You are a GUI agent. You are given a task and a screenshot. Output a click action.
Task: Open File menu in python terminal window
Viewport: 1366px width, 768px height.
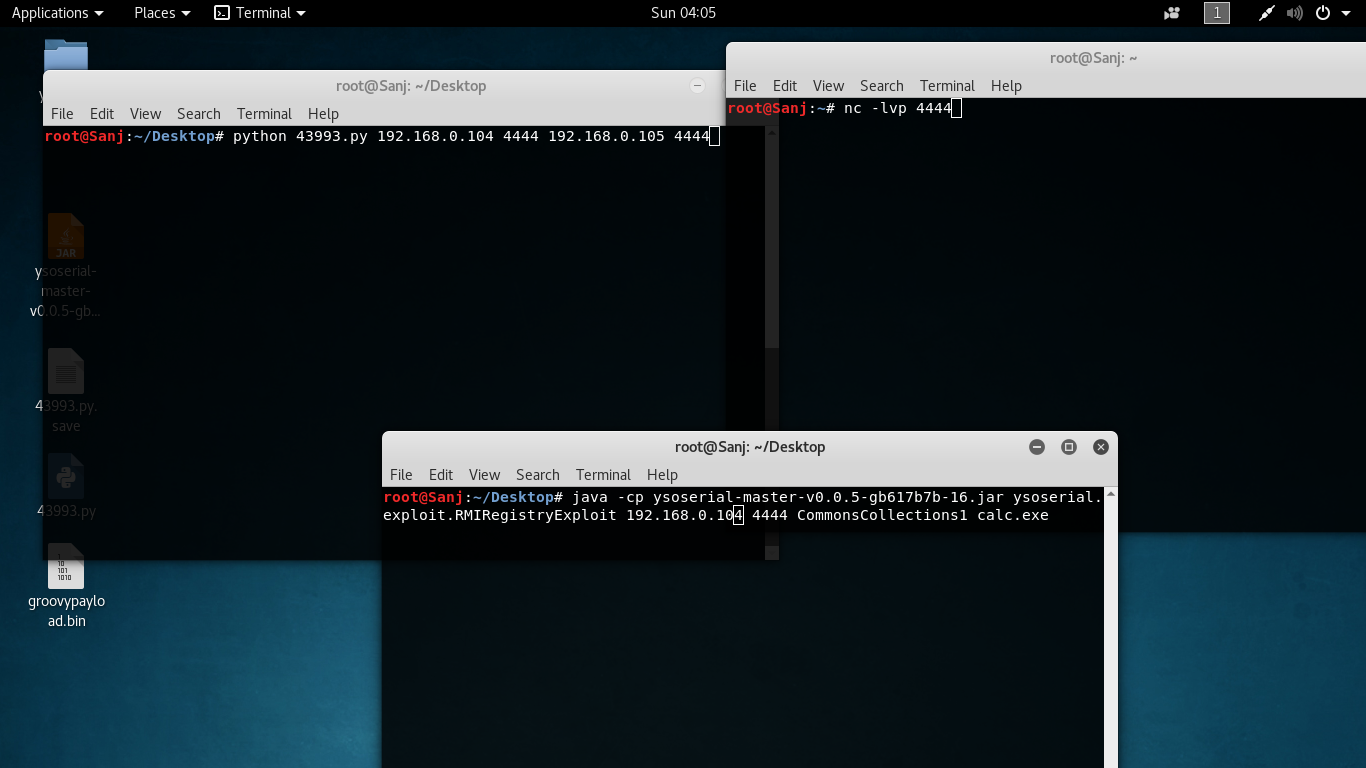coord(62,114)
